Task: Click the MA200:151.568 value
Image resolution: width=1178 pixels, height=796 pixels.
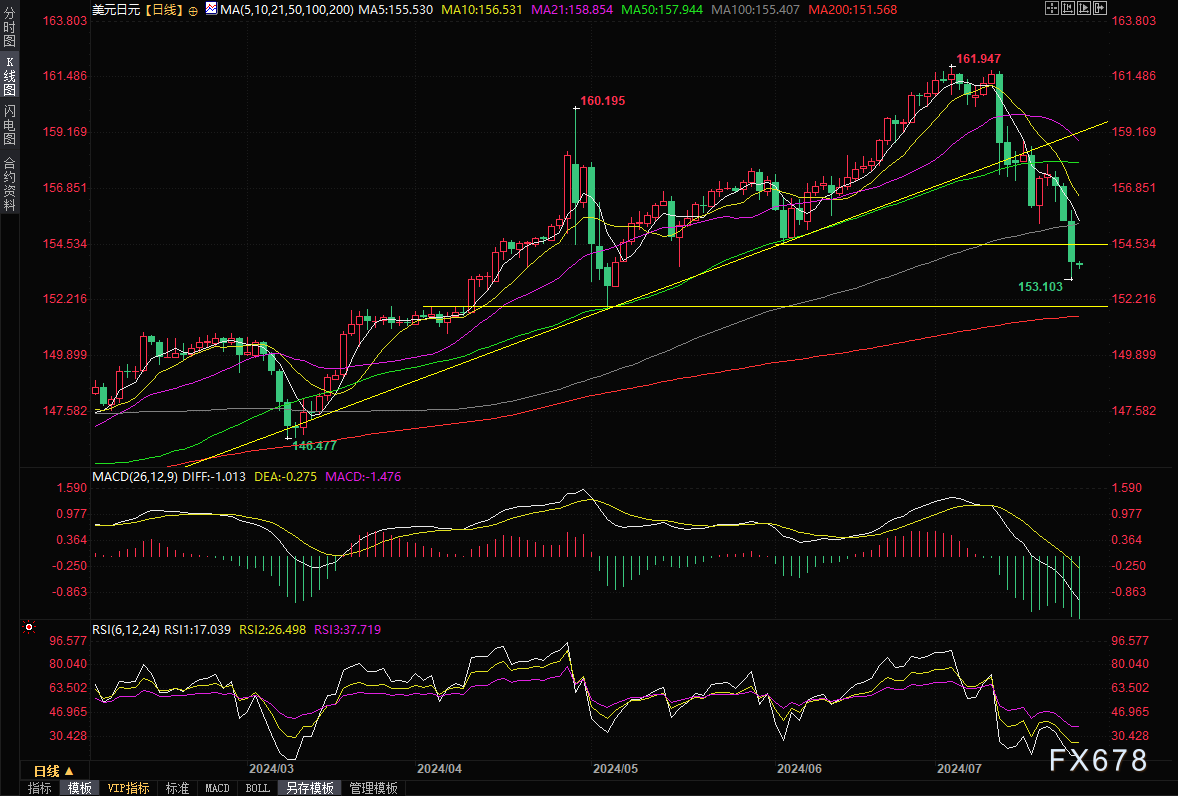Action: click(x=853, y=10)
